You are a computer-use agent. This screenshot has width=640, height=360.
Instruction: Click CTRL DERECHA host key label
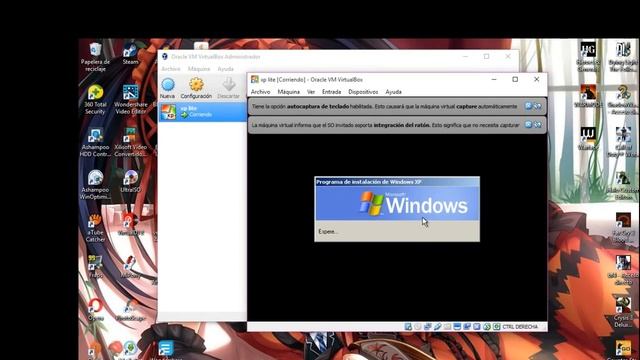(x=520, y=327)
